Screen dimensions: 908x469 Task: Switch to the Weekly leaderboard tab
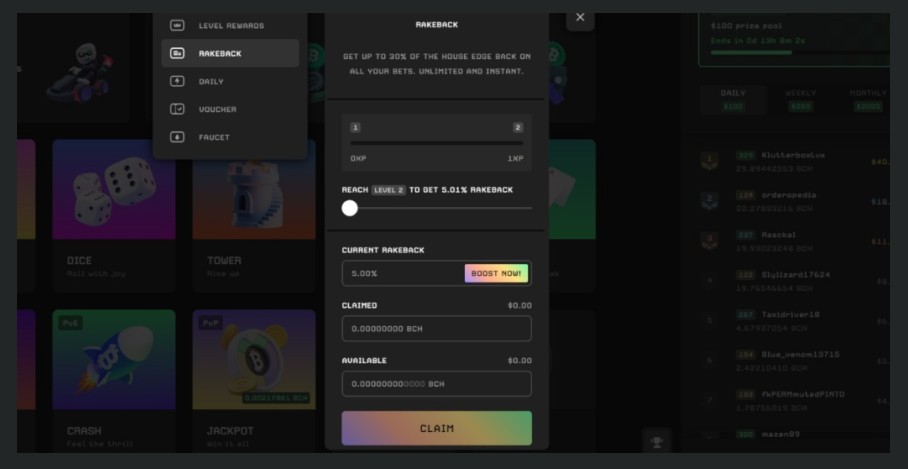coord(801,99)
